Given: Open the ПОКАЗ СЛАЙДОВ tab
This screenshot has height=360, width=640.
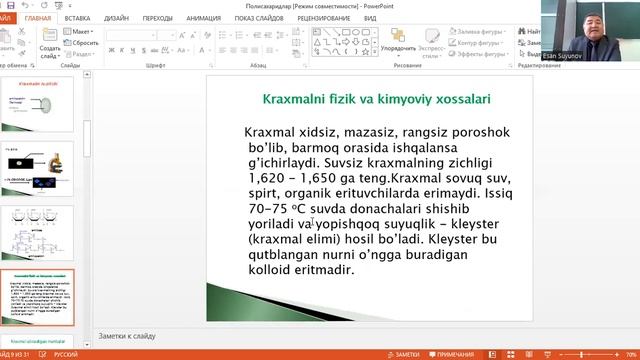Looking at the screenshot, I should point(259,18).
